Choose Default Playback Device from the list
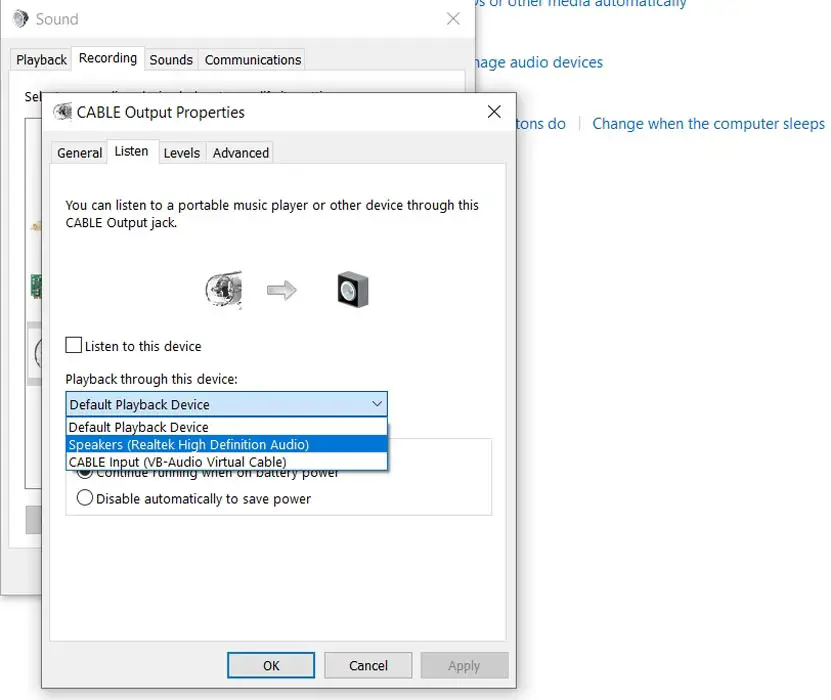The image size is (831, 700). pyautogui.click(x=226, y=427)
